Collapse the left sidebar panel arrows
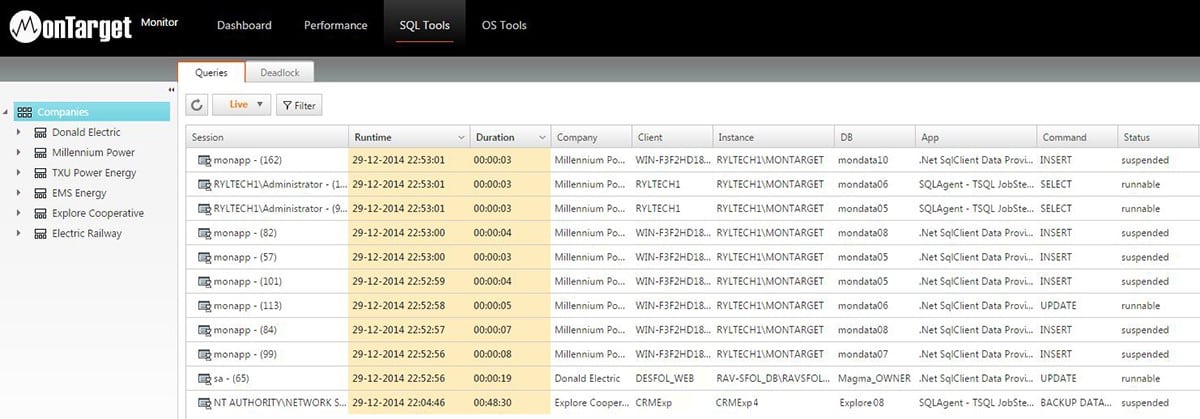Screen dimensions: 1200x419 coord(171,90)
